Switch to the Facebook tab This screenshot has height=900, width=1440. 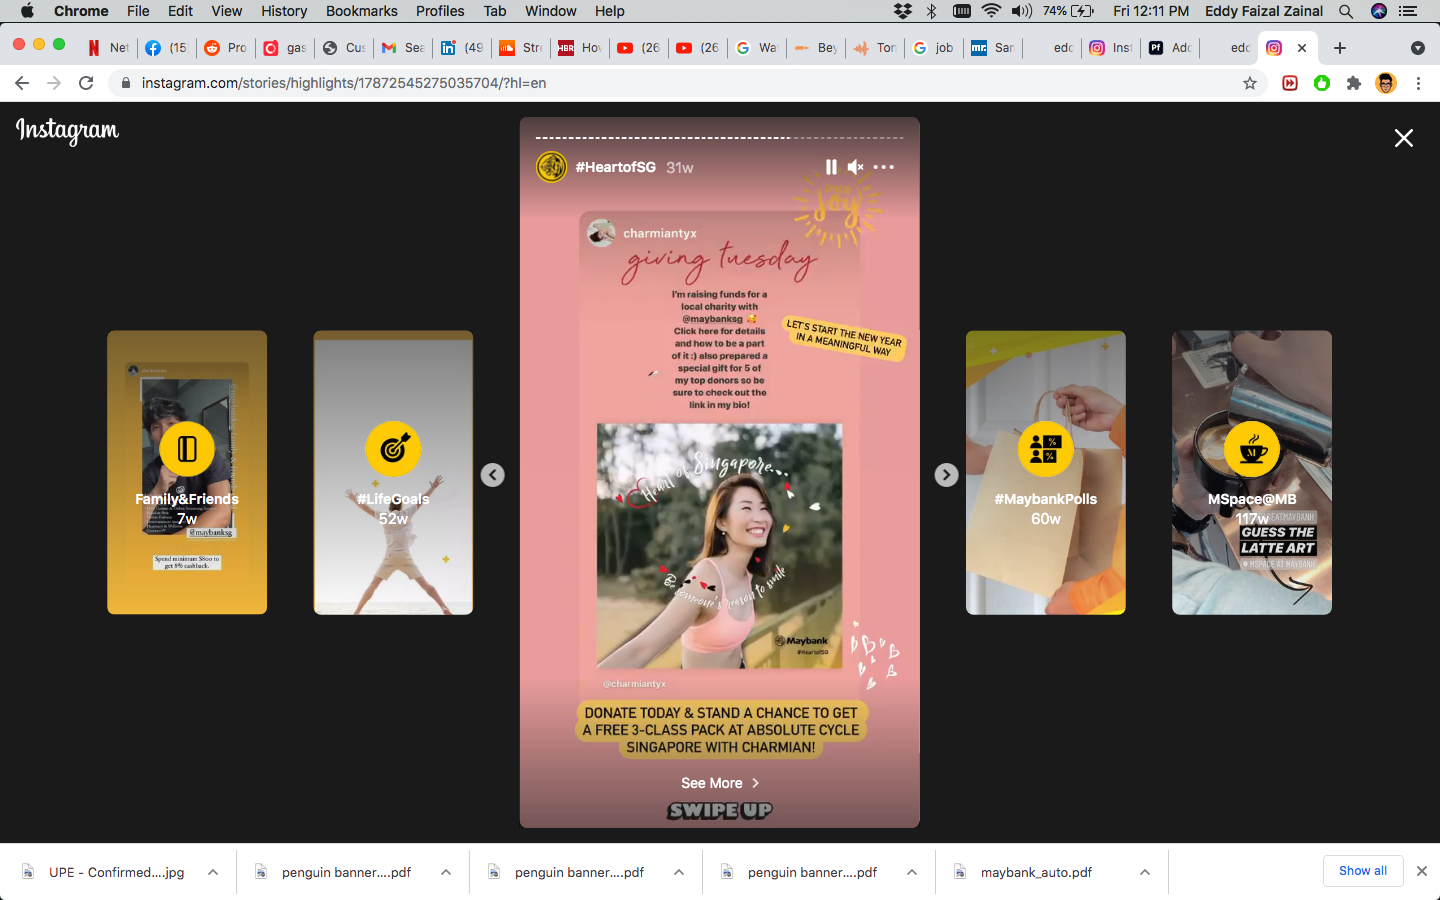(166, 47)
